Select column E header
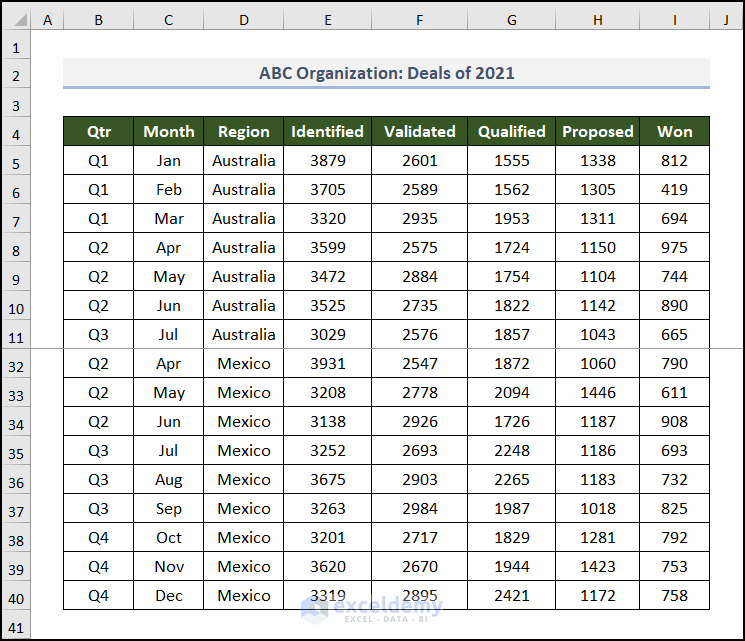745x641 pixels. (327, 20)
